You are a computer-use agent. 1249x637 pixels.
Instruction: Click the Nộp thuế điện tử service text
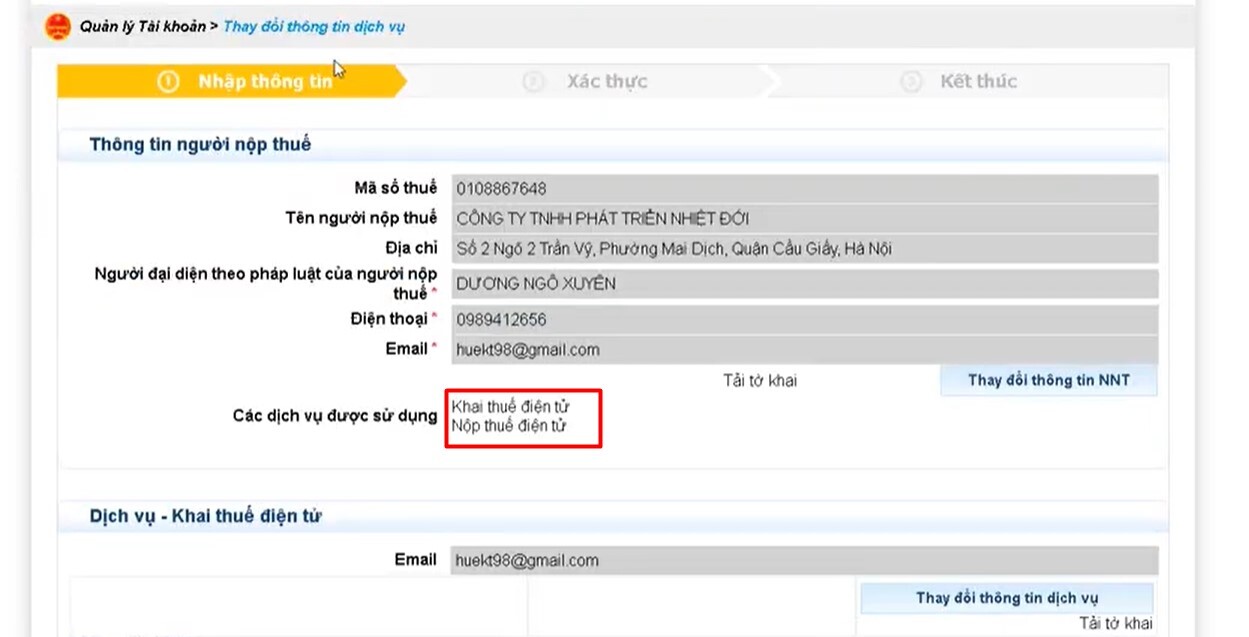coord(509,426)
